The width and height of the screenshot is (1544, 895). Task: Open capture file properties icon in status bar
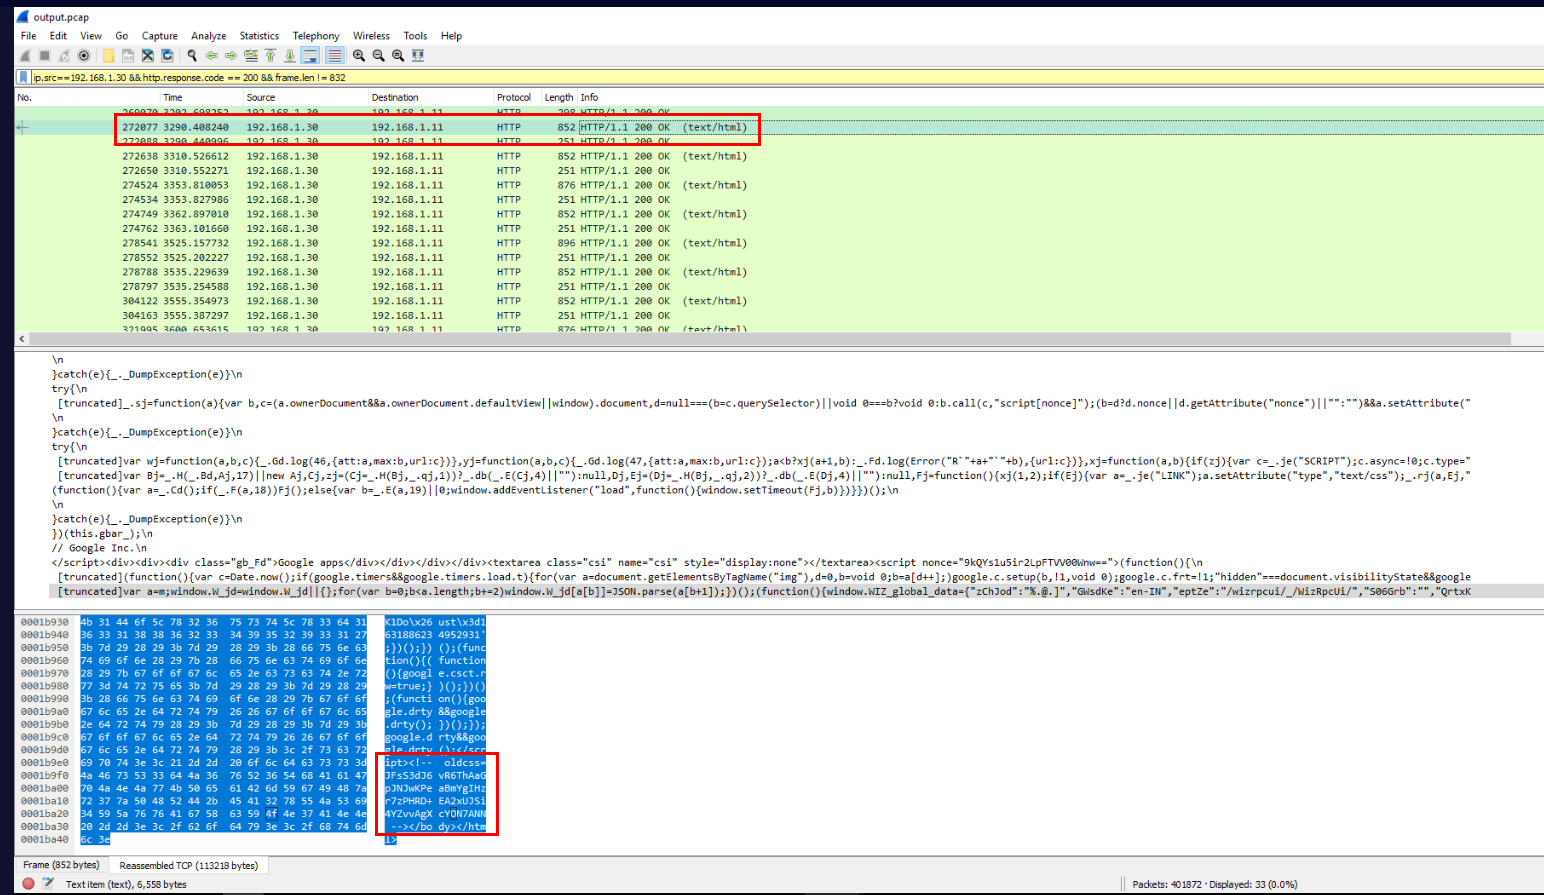pos(48,884)
